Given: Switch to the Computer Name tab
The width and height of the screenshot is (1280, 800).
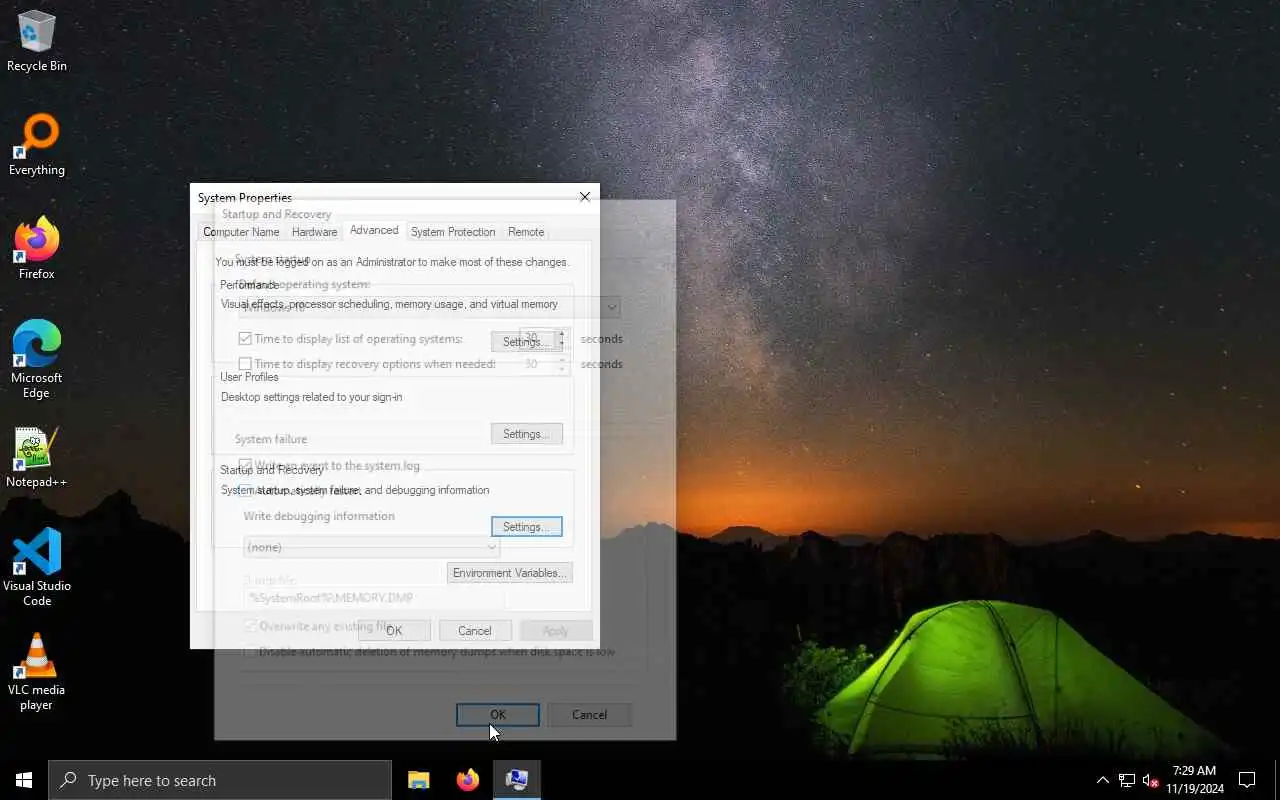Looking at the screenshot, I should click(241, 232).
